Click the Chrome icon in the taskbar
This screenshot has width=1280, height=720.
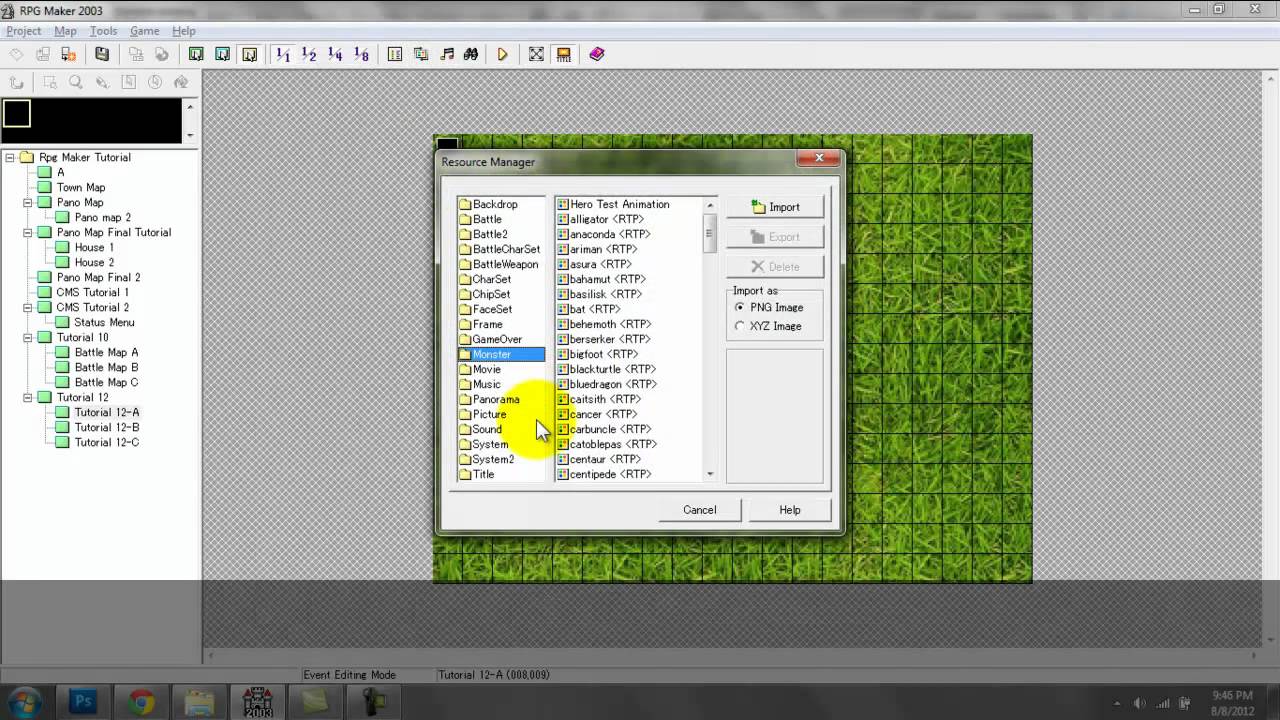[141, 702]
